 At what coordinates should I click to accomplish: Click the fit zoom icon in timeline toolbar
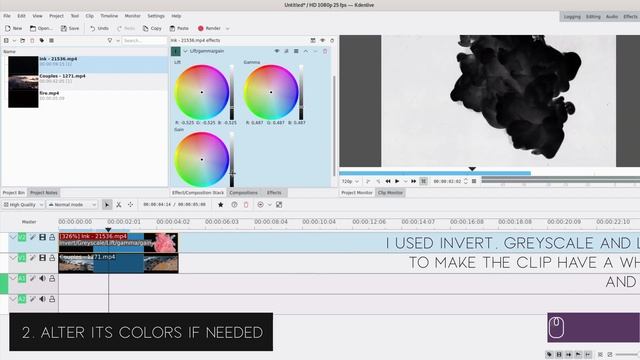(x=279, y=204)
